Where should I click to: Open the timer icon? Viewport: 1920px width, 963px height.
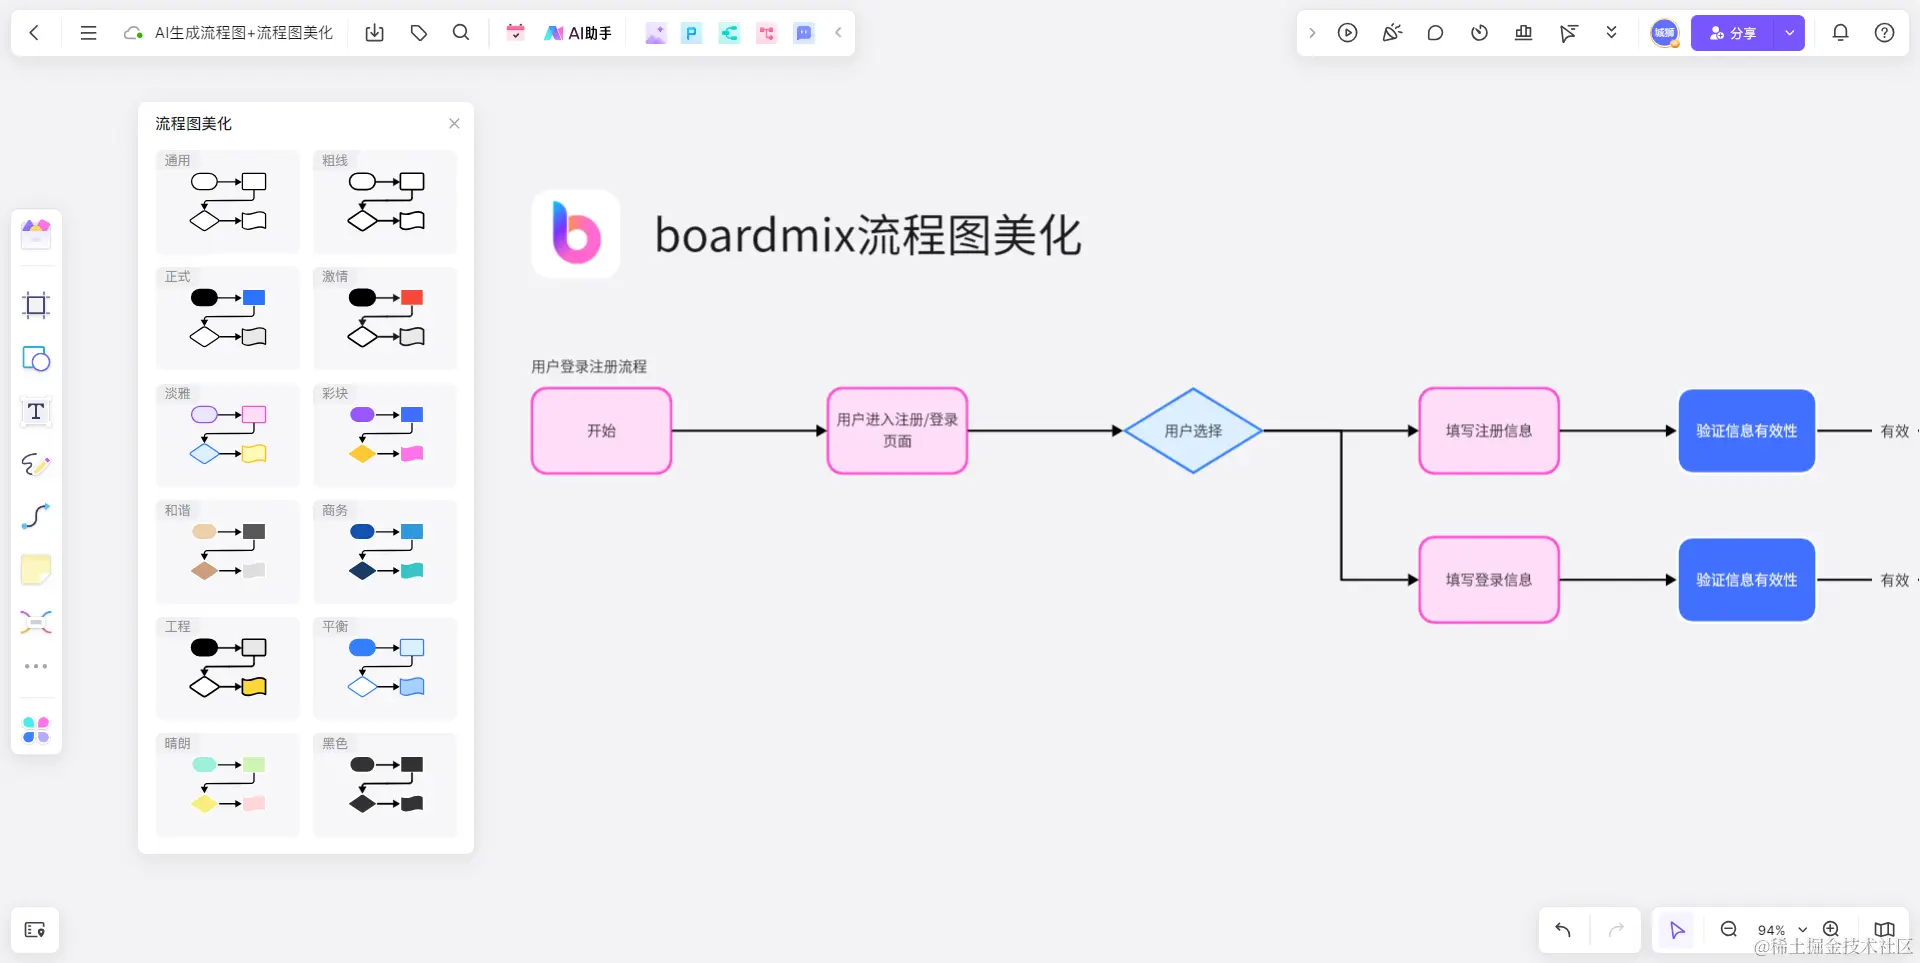(x=1479, y=33)
